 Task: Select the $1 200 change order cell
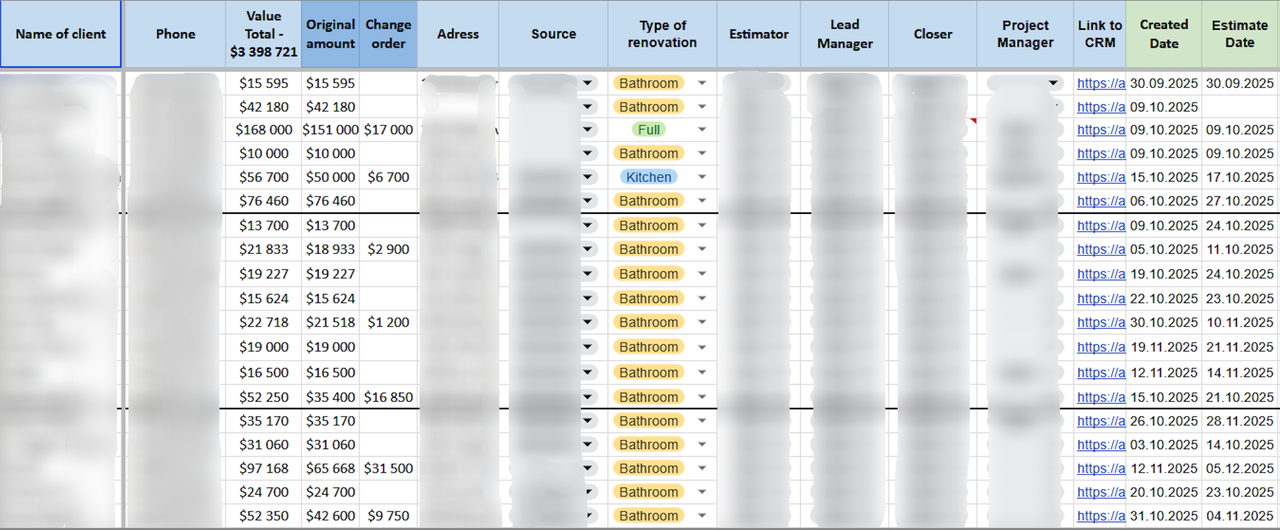pos(388,323)
